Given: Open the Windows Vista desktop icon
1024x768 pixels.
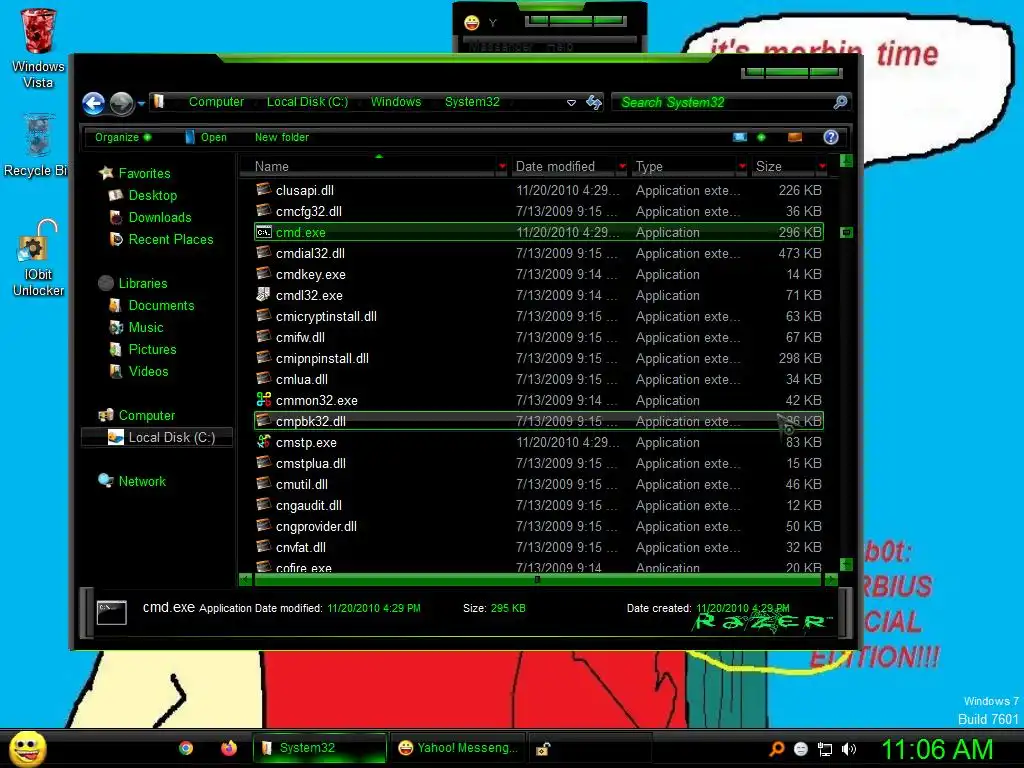Looking at the screenshot, I should pos(38,48).
